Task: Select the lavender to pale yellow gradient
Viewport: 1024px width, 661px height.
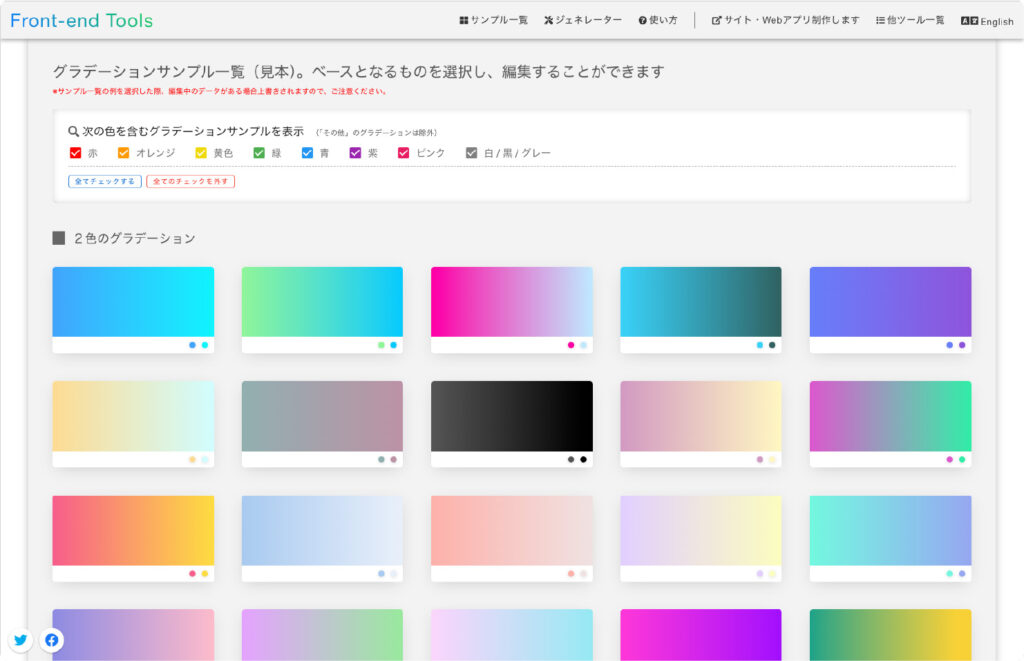Action: coord(701,538)
